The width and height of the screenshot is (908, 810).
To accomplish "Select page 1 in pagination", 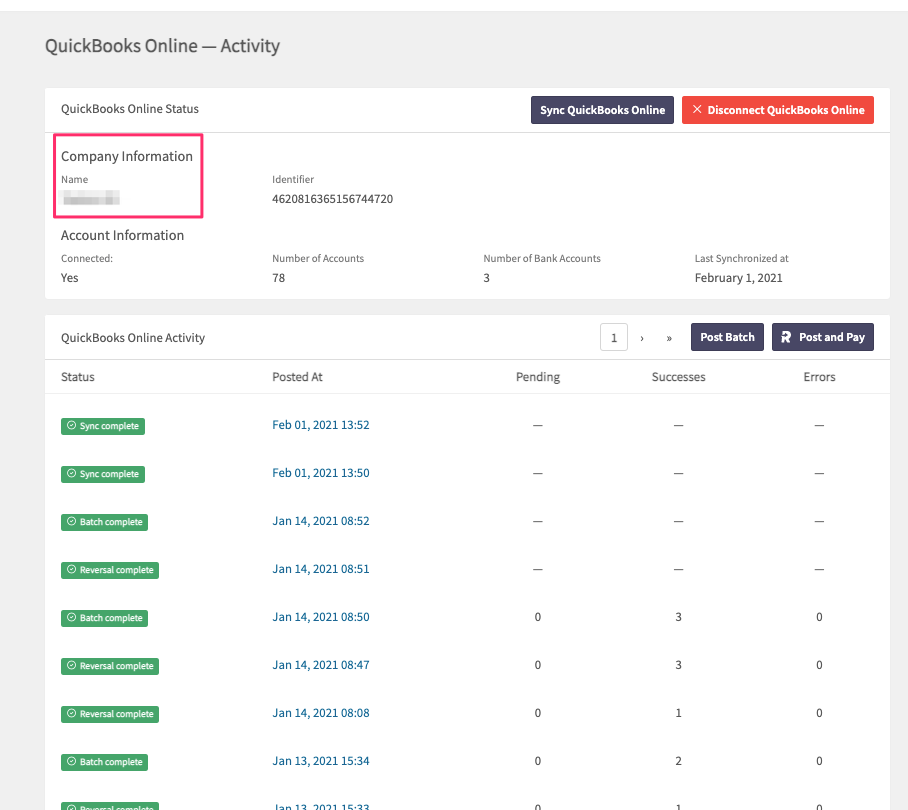I will coord(614,337).
